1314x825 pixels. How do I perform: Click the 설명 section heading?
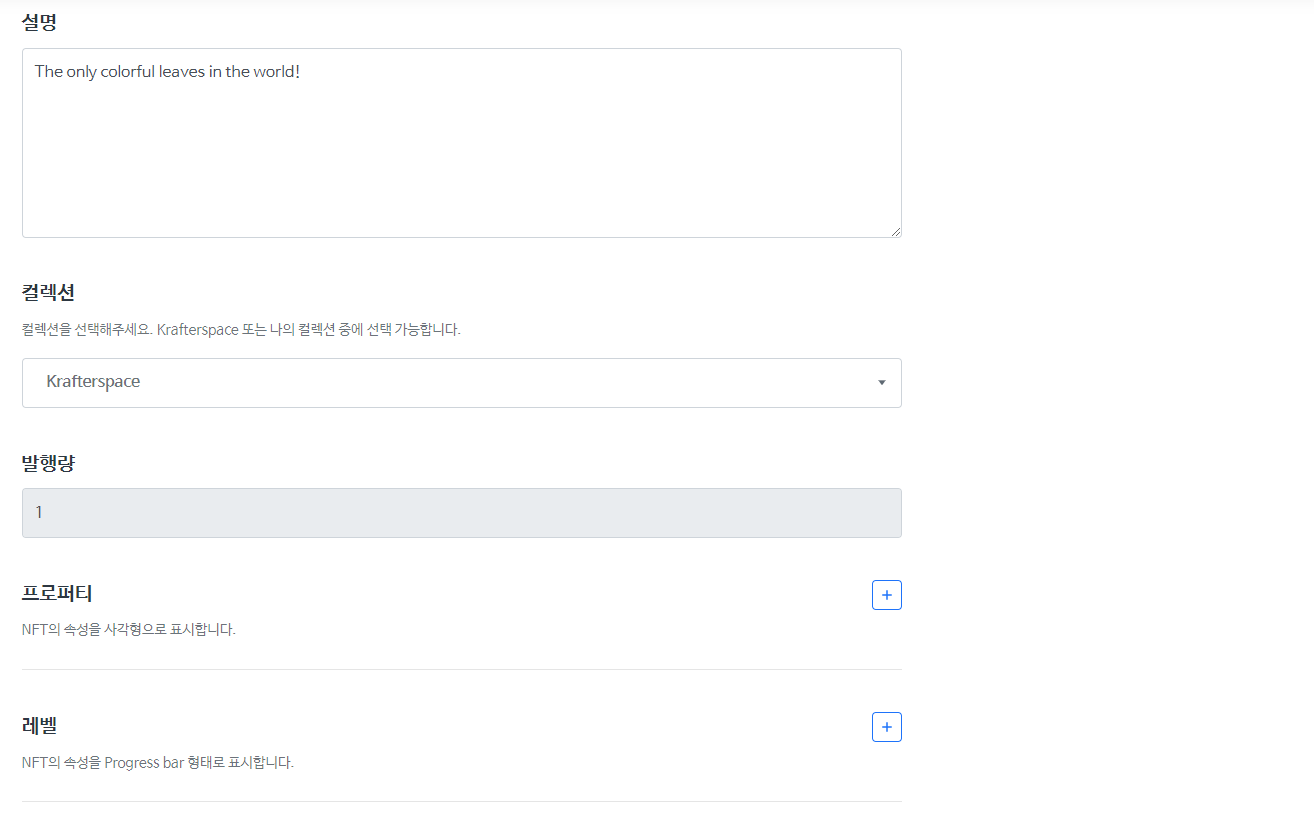pyautogui.click(x=39, y=21)
